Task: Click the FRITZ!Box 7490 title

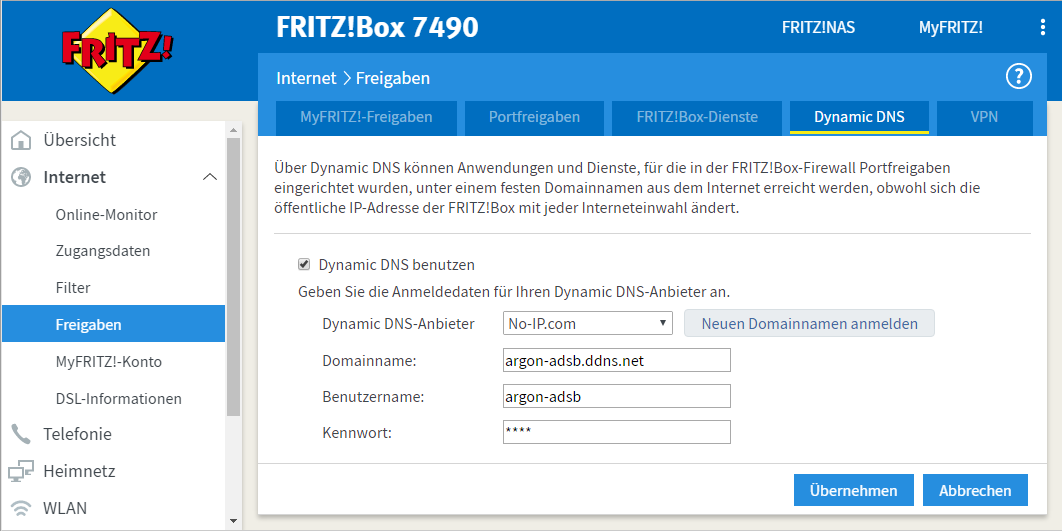Action: 377,27
